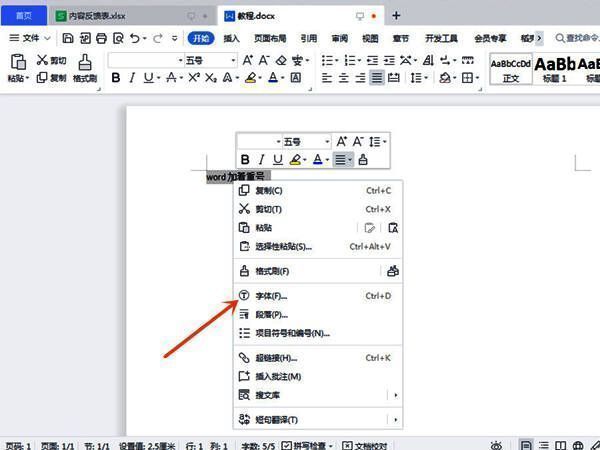Image resolution: width=600 pixels, height=450 pixels.
Task: Apply the 正文 style from styles gallery
Action: pyautogui.click(x=511, y=68)
